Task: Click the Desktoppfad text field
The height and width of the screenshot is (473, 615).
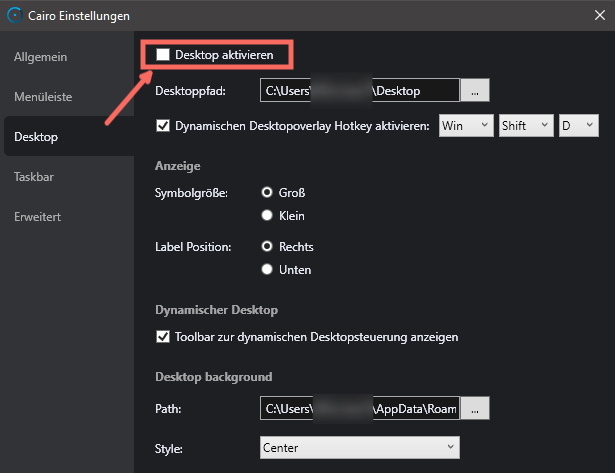Action: tap(360, 90)
